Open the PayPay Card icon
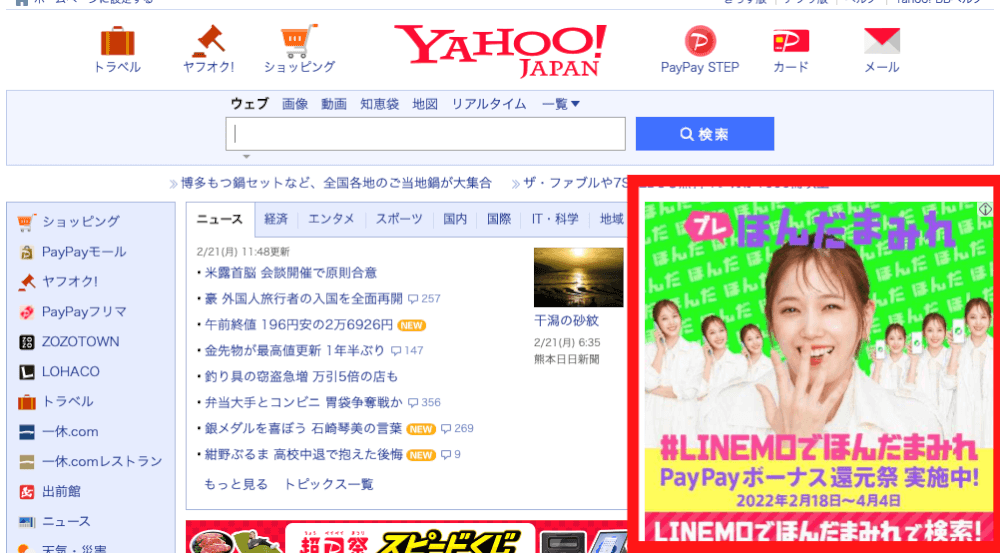 click(790, 42)
